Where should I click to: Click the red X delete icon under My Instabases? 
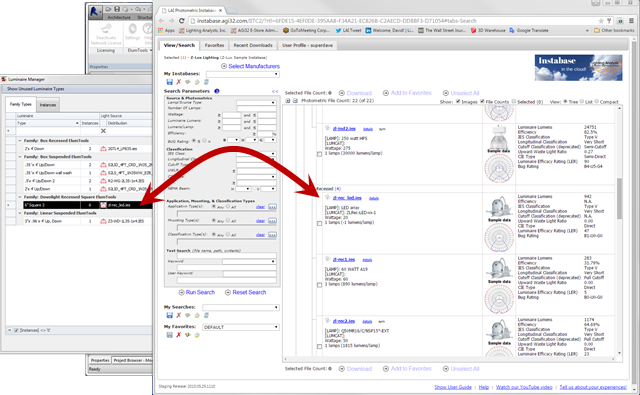[x=178, y=82]
